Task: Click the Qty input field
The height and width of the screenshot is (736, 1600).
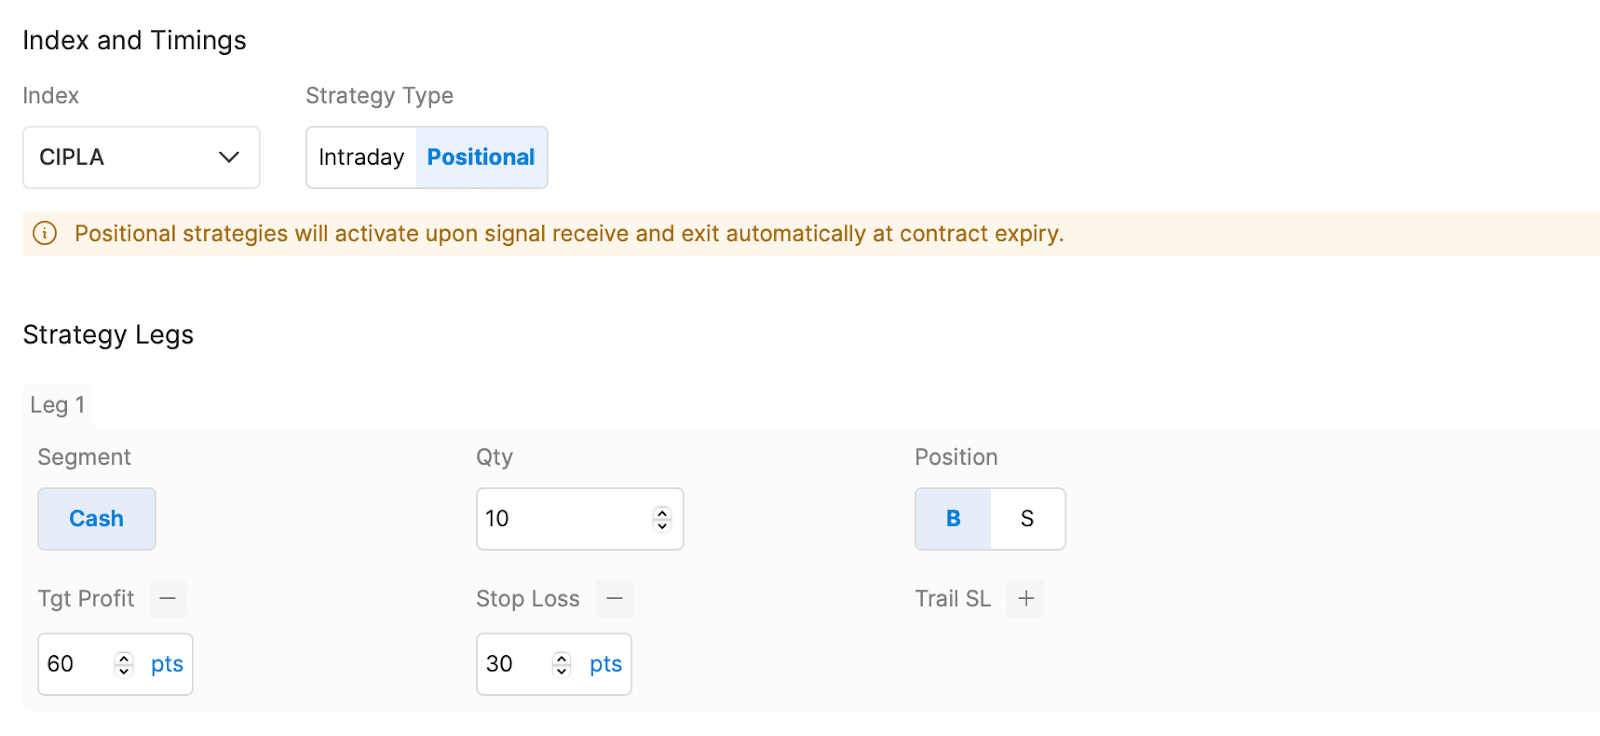Action: tap(560, 519)
